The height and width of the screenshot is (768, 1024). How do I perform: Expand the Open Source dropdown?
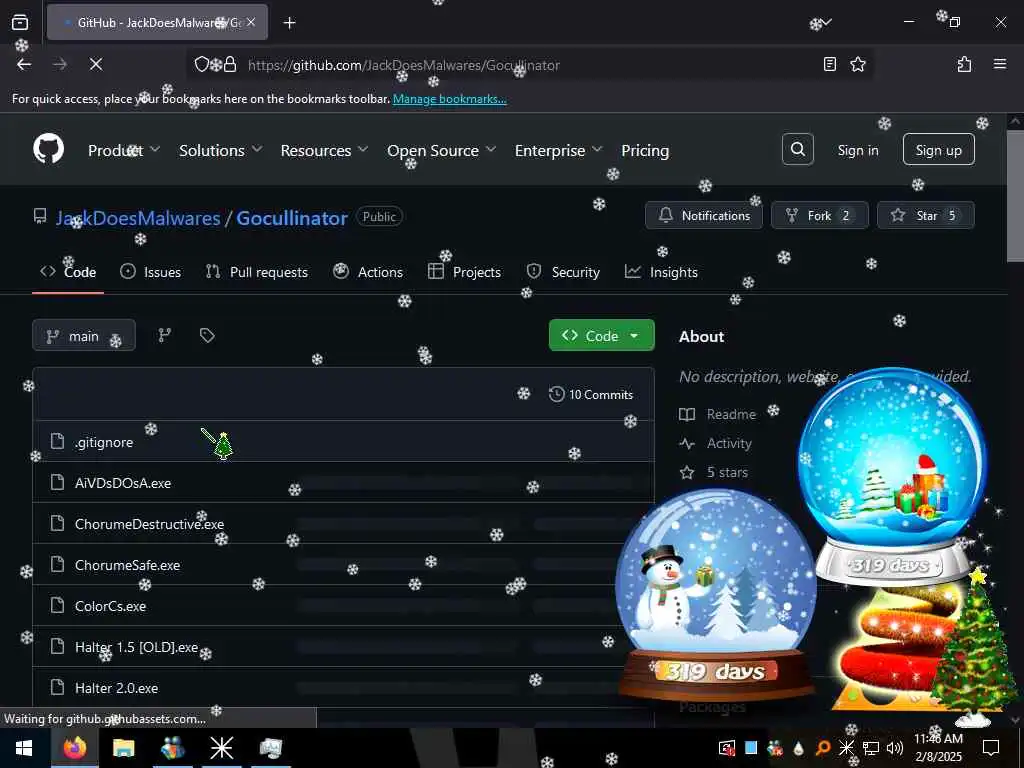[441, 150]
